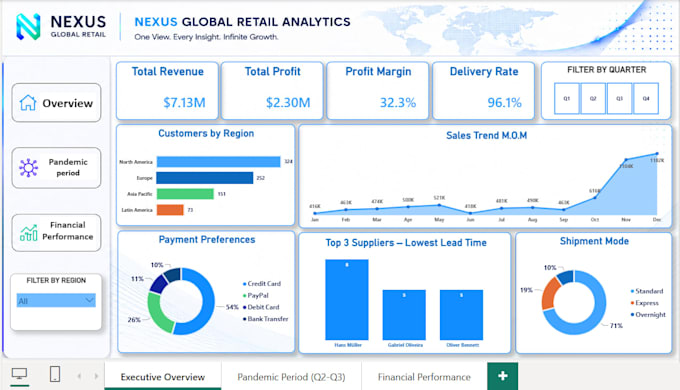Click the PayPal legend item

click(x=256, y=295)
